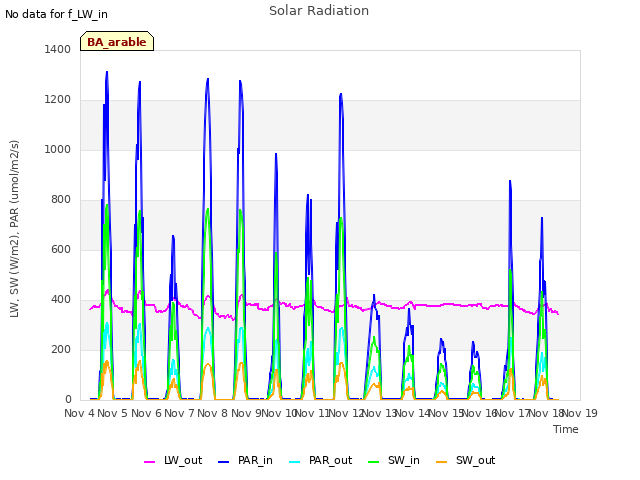Toggle the SW_out legend entry
The height and width of the screenshot is (480, 640).
(x=465, y=460)
